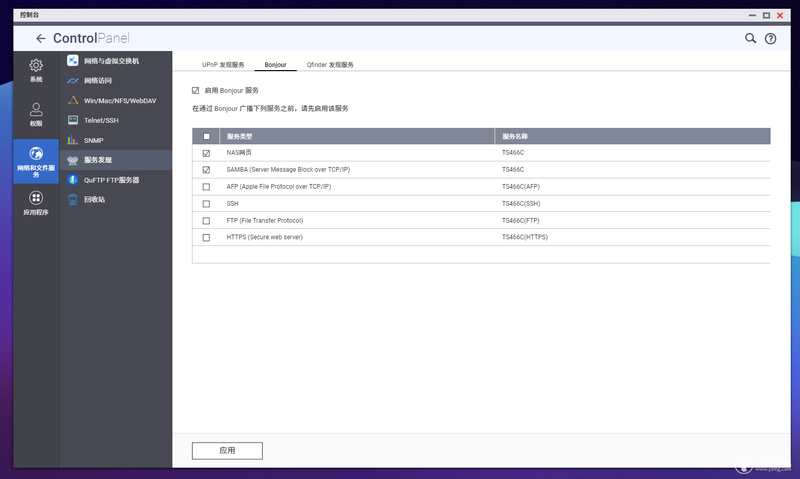The image size is (800, 479).
Task: Check the FTP service checkbox
Action: [206, 221]
